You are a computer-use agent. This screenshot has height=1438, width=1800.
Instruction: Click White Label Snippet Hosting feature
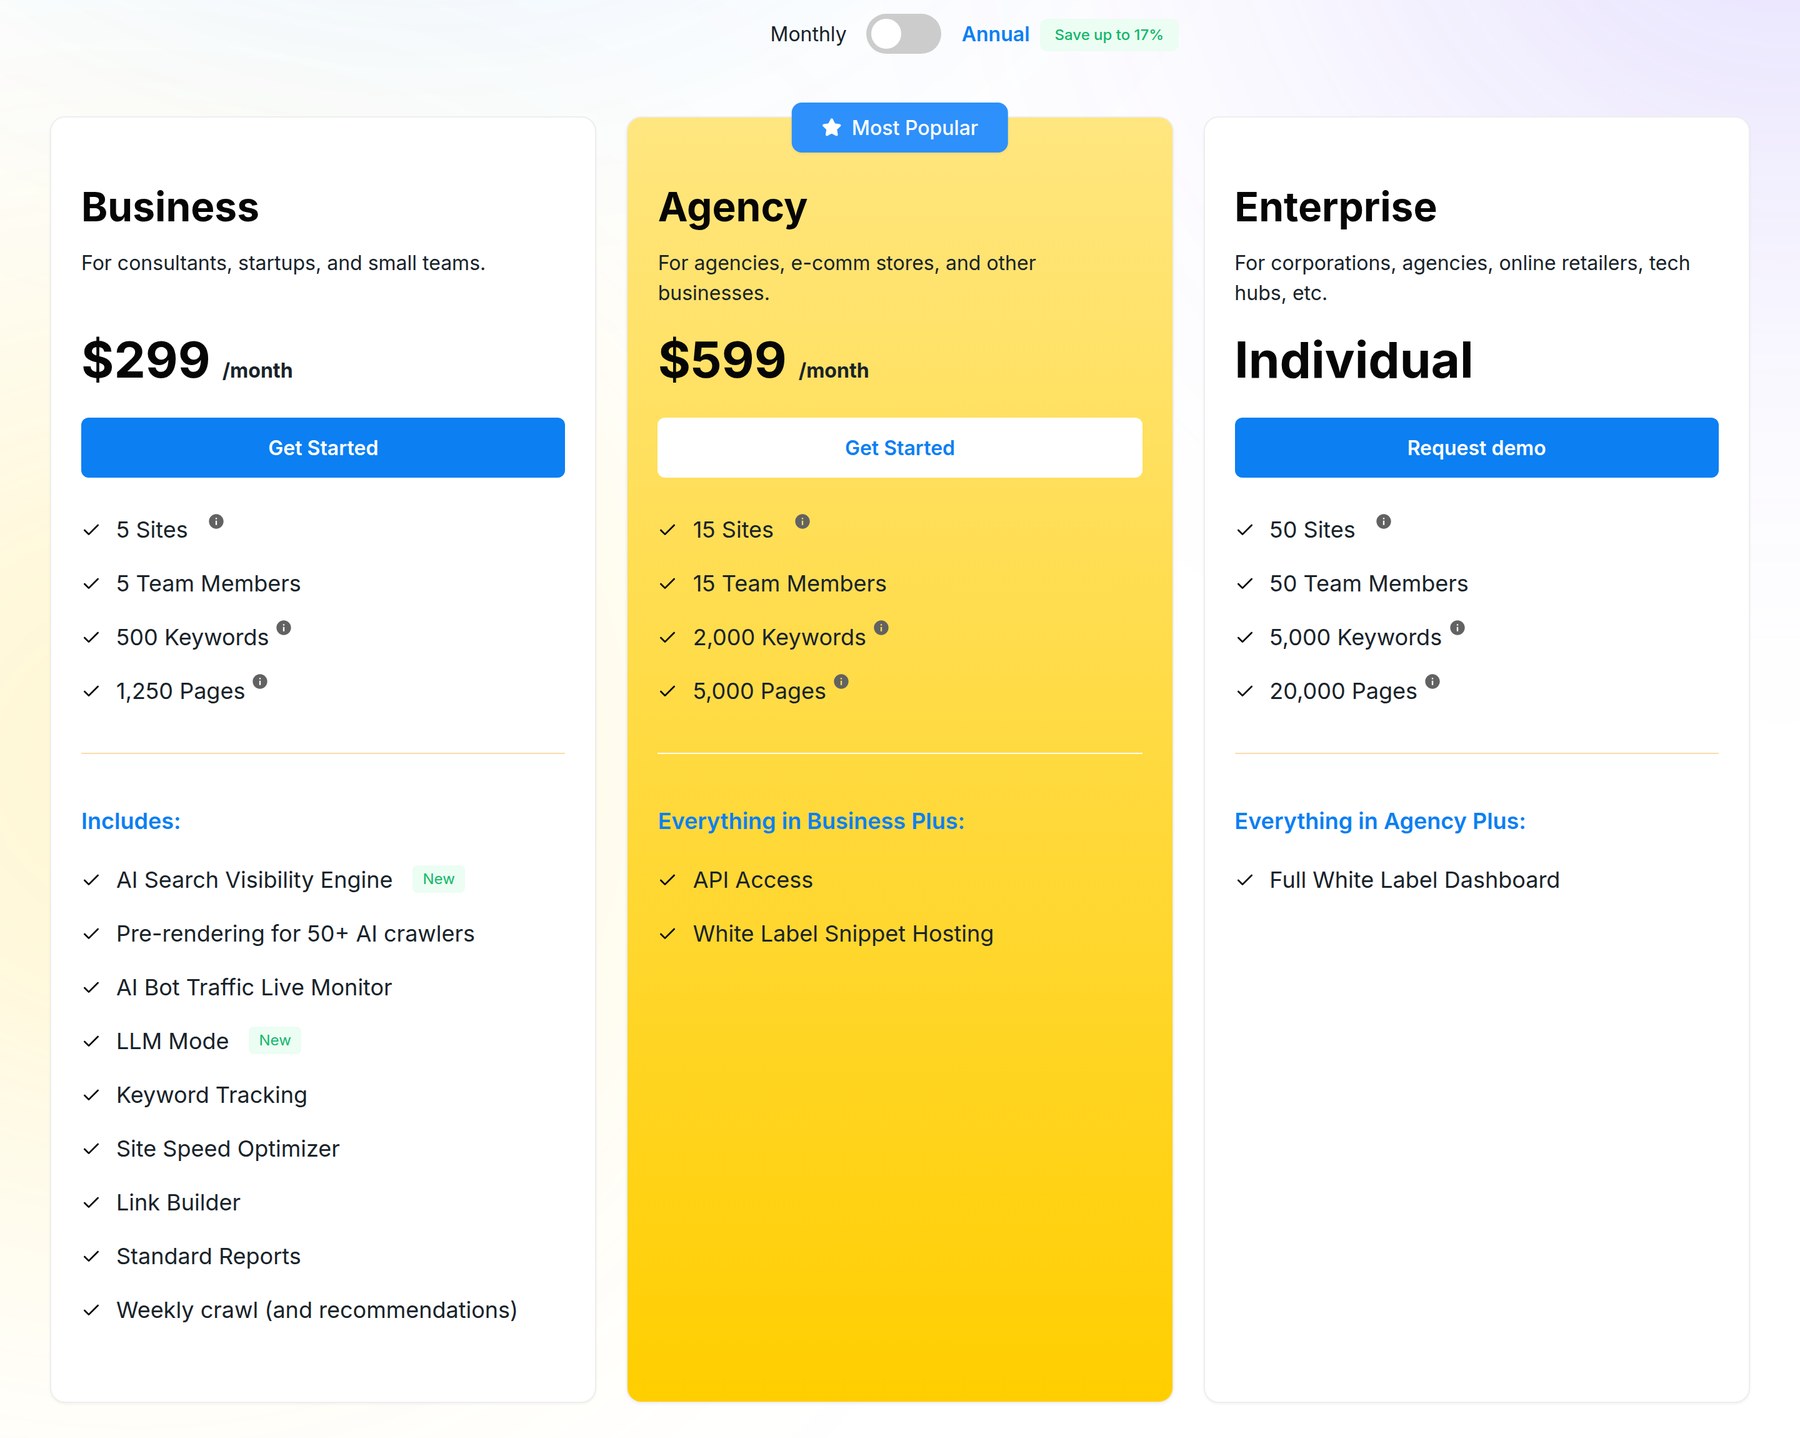(x=843, y=934)
